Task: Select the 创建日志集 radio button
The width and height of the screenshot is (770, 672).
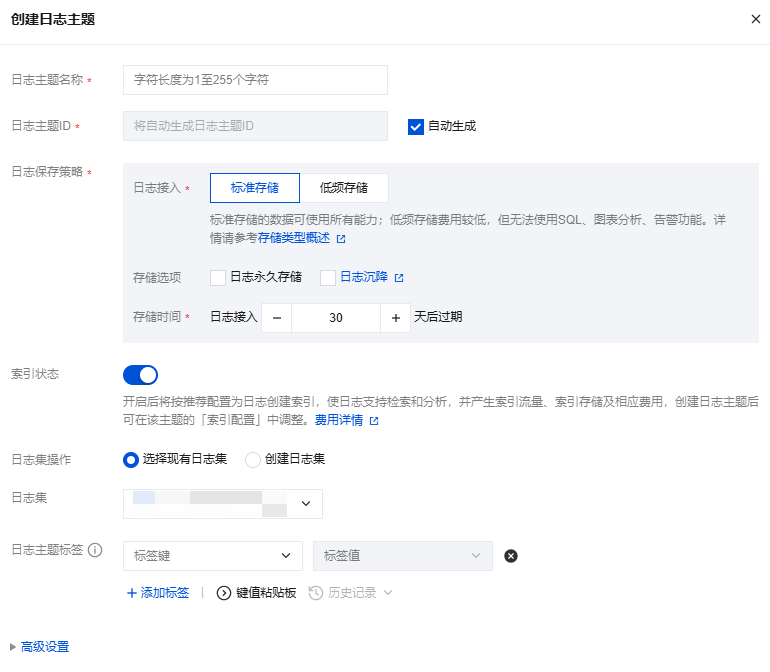Action: pyautogui.click(x=253, y=460)
